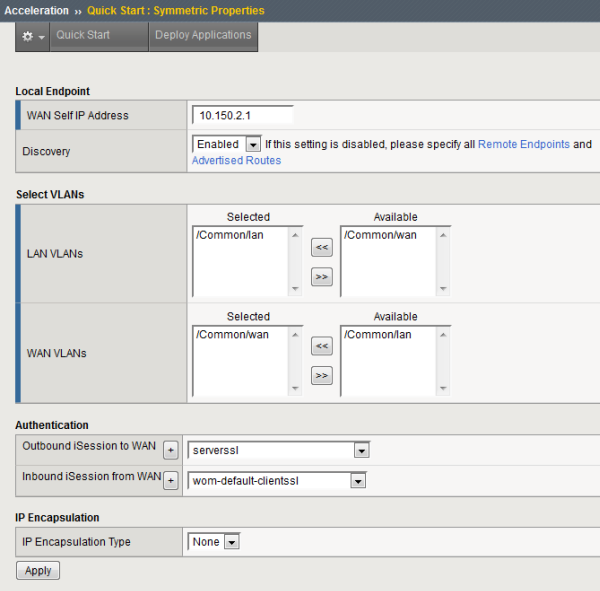
Task: Click plus icon beside Inbound iSession from WAN
Action: pos(170,481)
